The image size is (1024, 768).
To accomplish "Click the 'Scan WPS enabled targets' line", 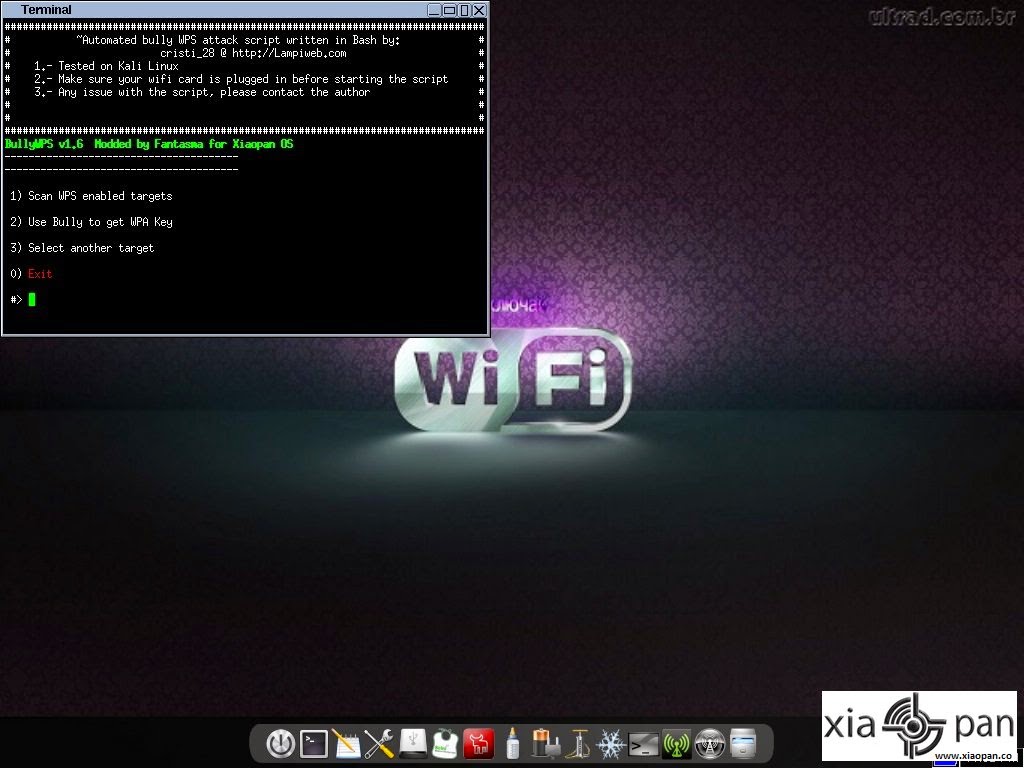I will pyautogui.click(x=91, y=196).
